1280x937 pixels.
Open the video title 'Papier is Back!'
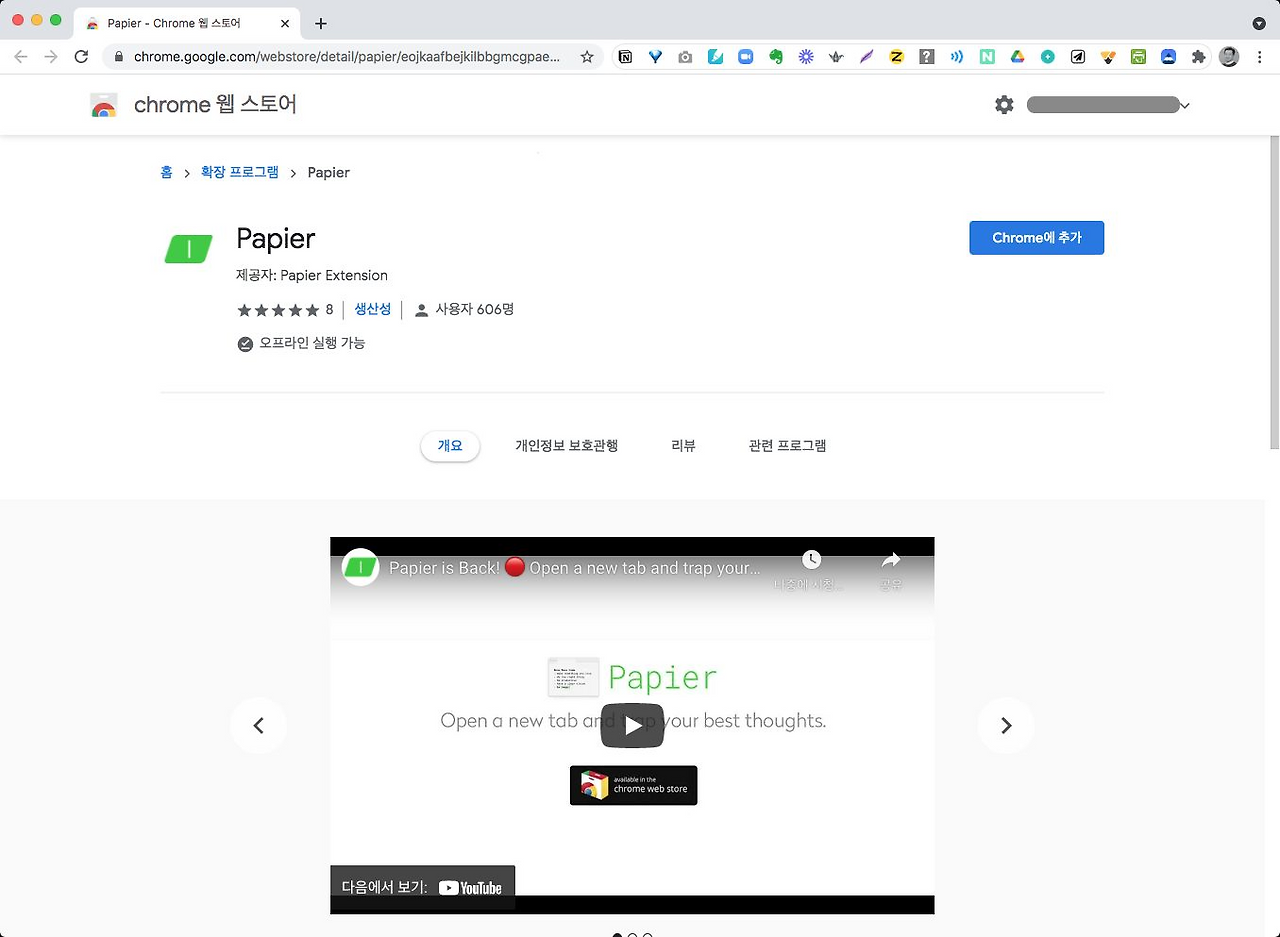[575, 568]
